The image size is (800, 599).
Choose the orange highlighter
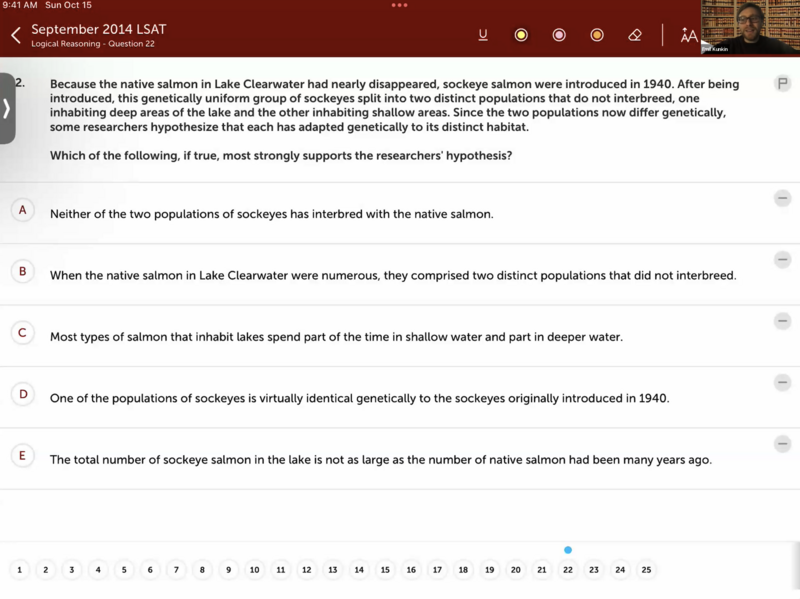click(597, 35)
